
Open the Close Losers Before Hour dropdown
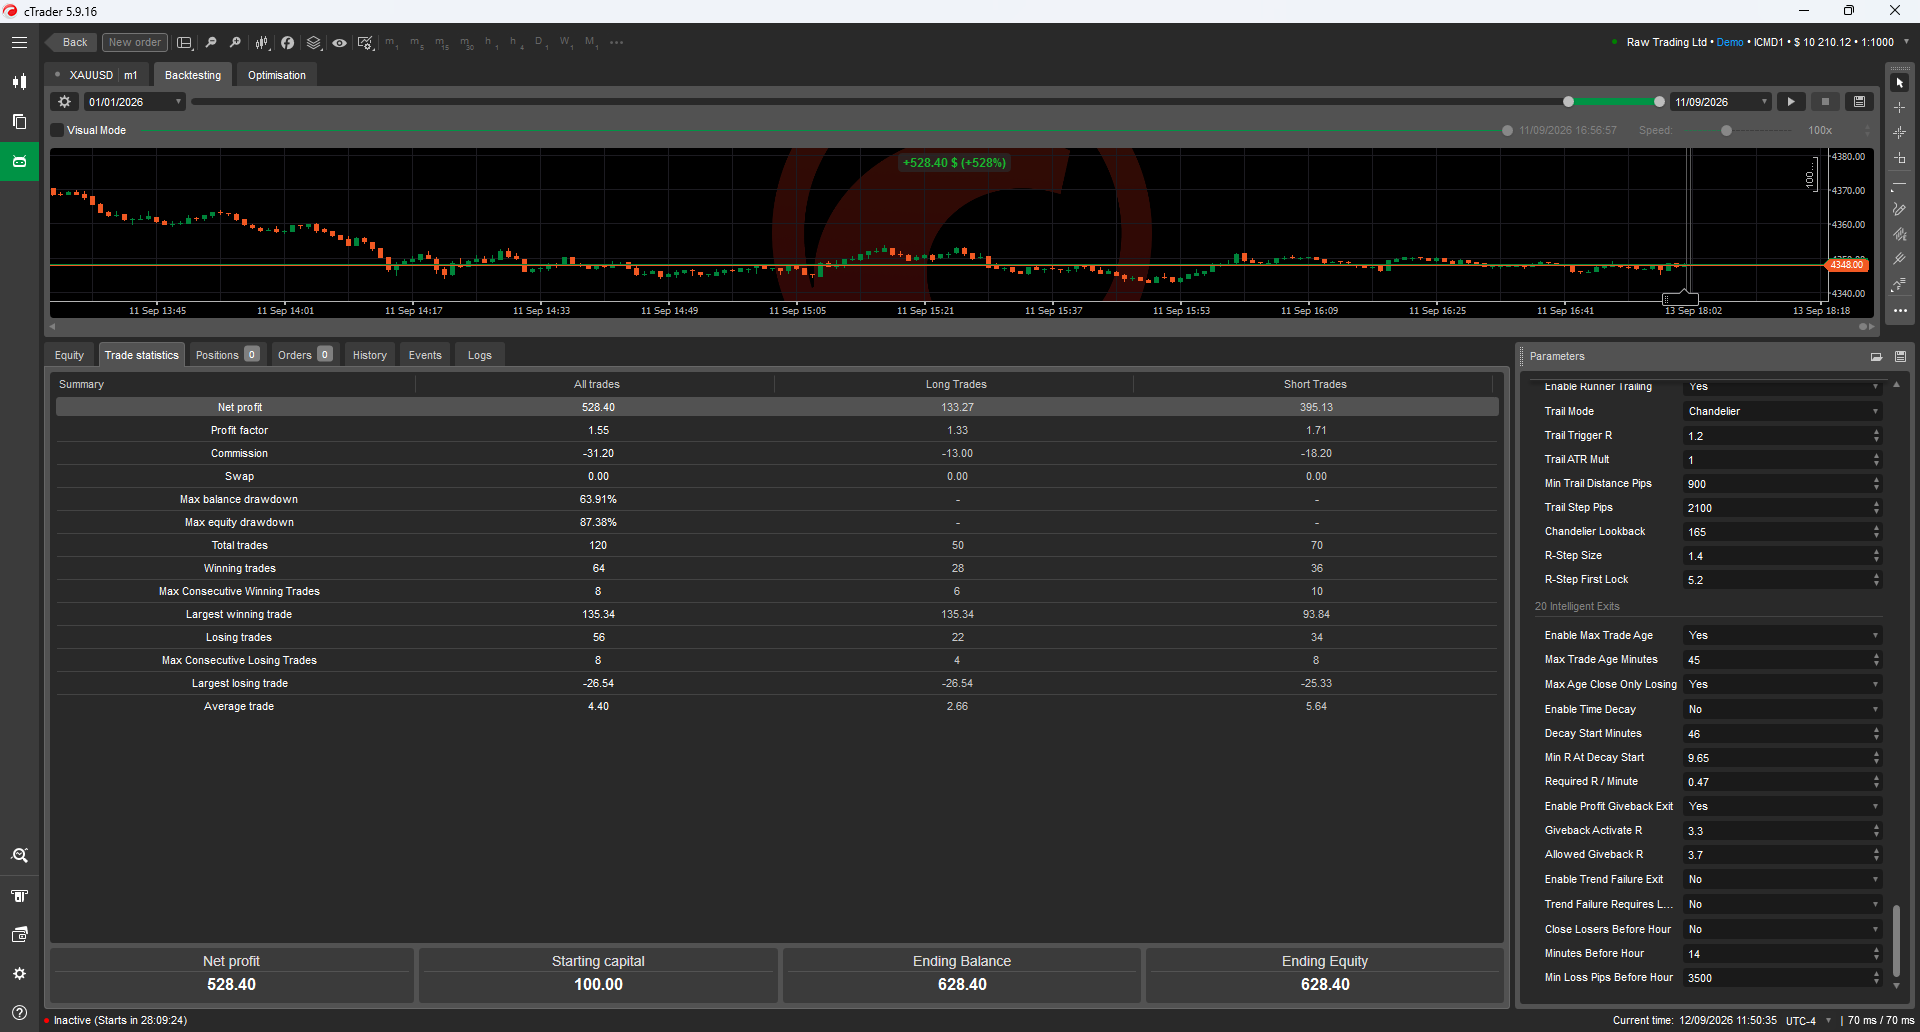(x=1782, y=930)
